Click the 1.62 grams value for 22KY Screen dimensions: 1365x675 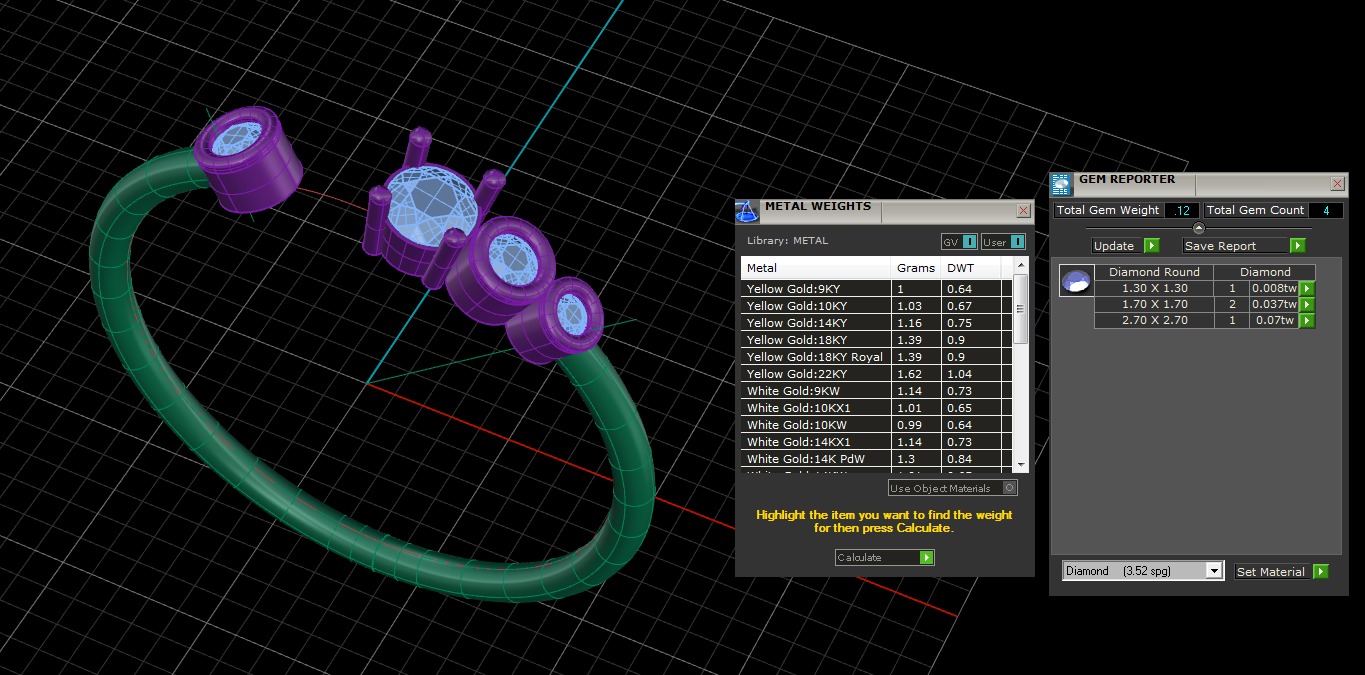(916, 374)
